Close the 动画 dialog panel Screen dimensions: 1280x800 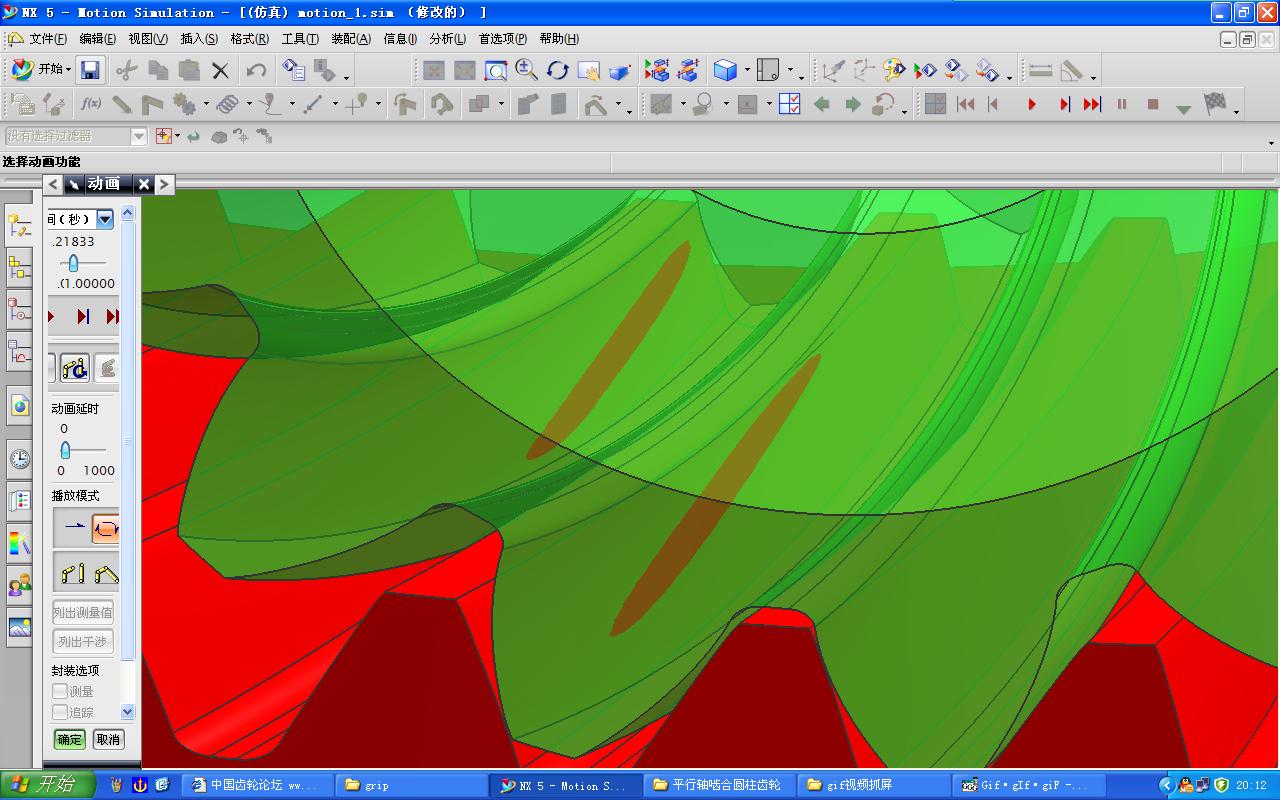point(144,184)
